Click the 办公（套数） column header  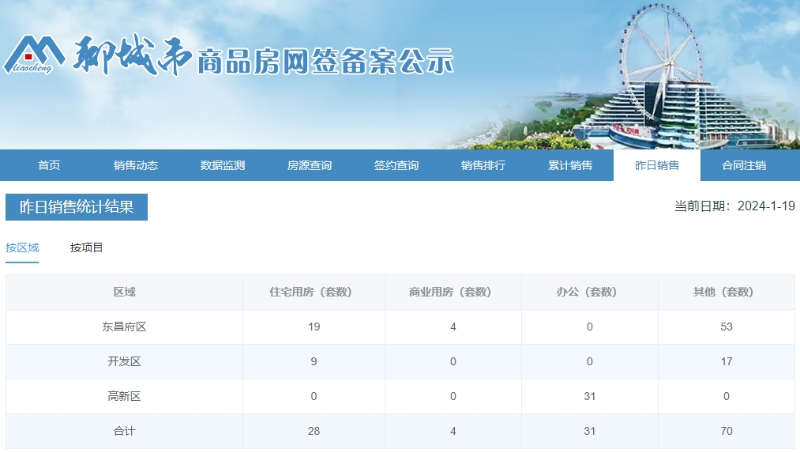pyautogui.click(x=589, y=292)
